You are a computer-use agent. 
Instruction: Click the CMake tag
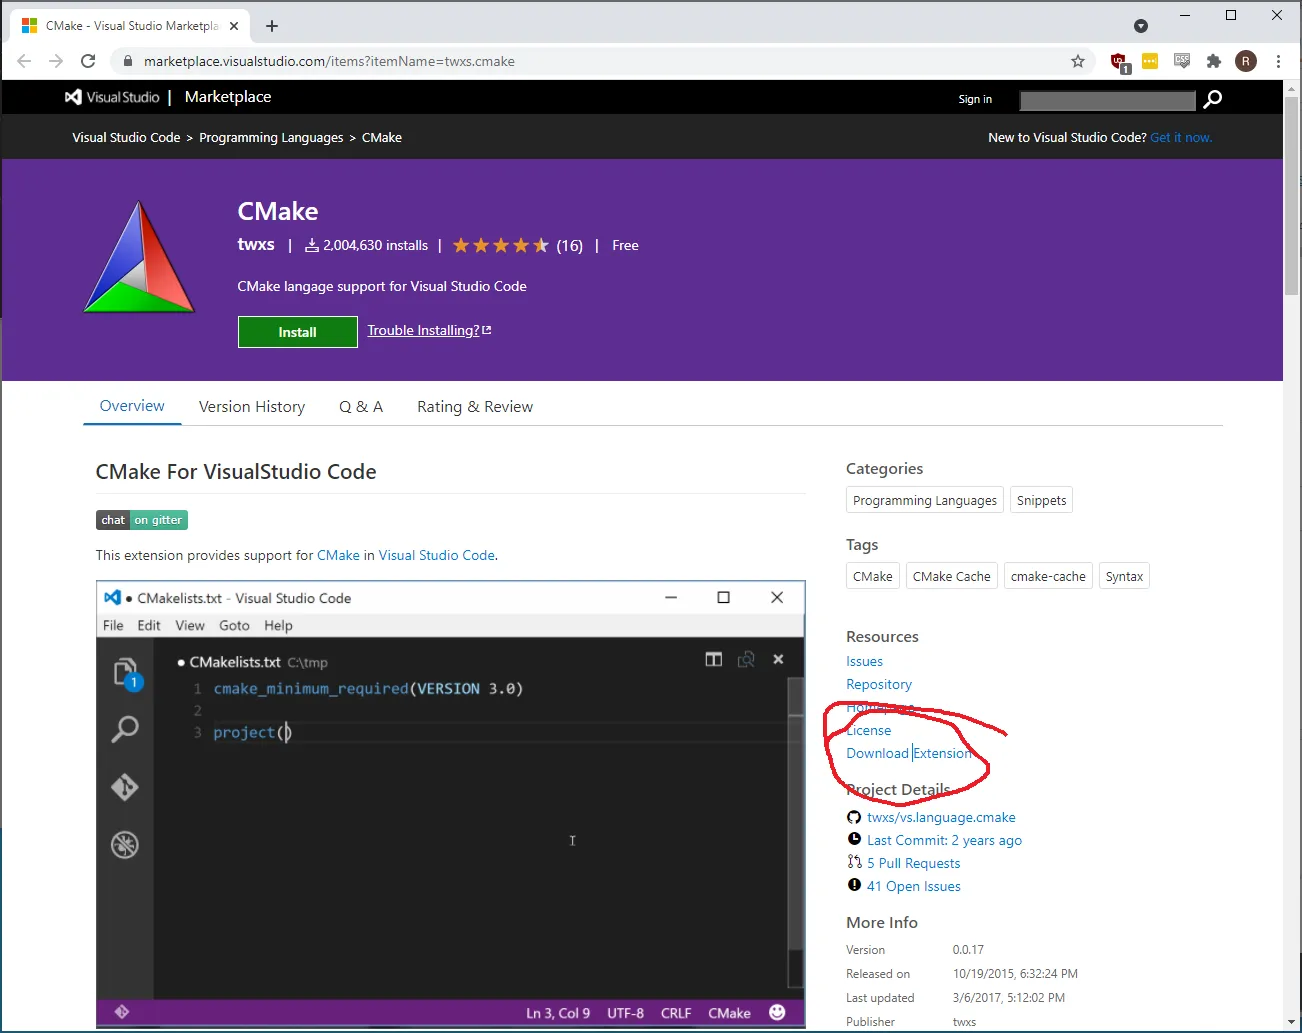(873, 577)
